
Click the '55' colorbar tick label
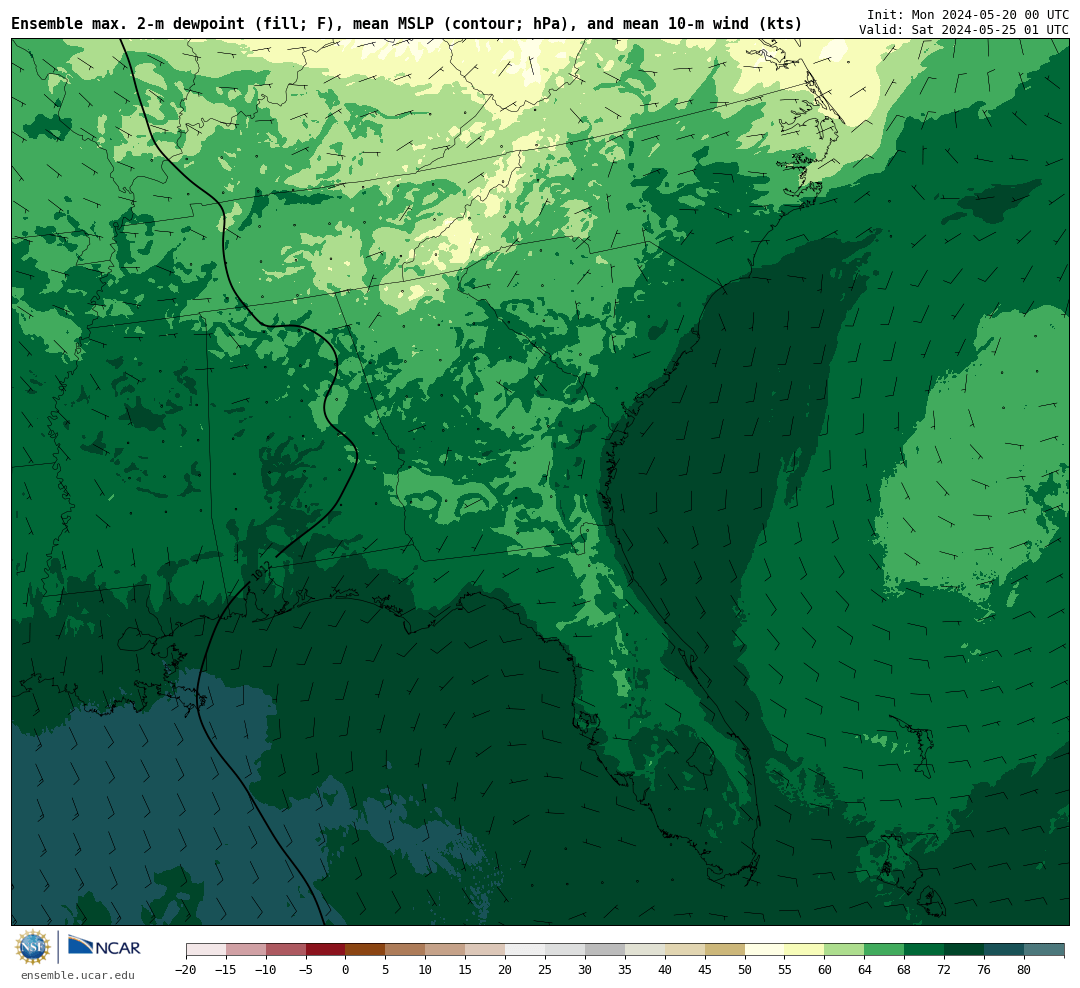coord(785,970)
